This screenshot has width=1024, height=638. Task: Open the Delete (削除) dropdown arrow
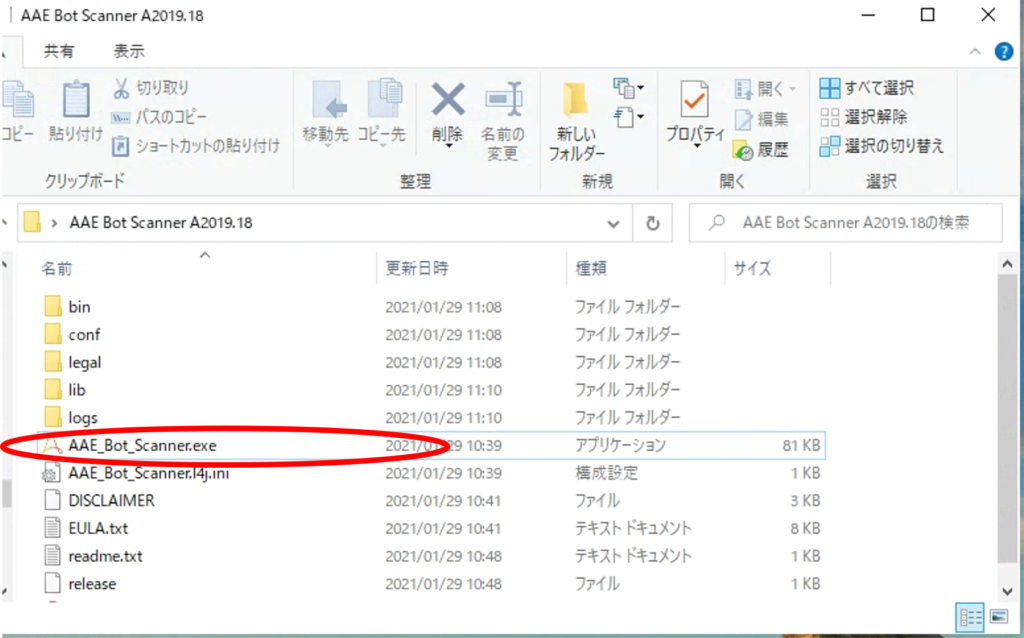(x=449, y=146)
